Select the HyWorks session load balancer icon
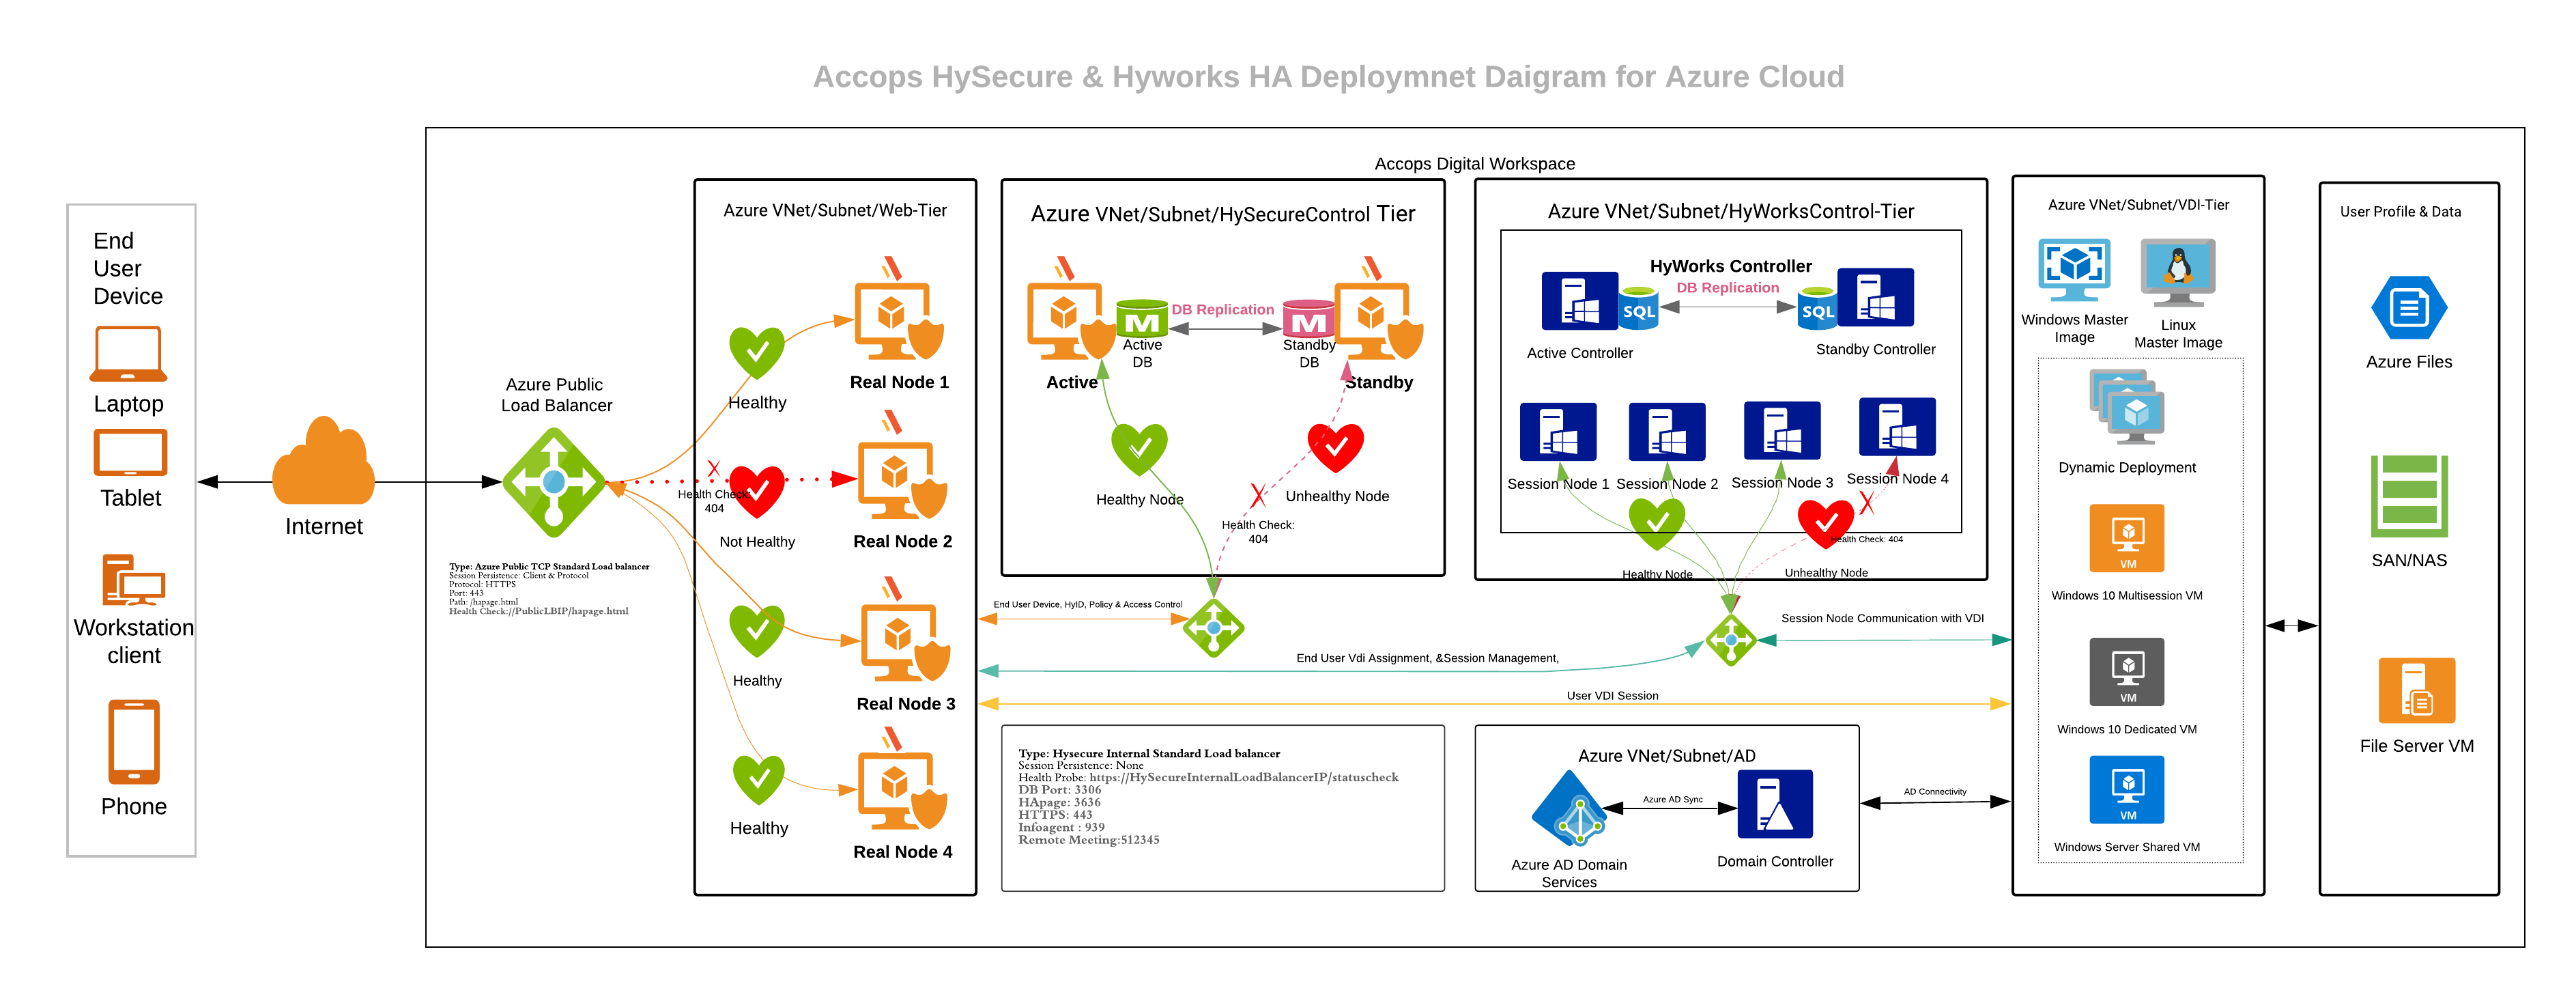Viewport: 2576px width, 999px height. click(1731, 640)
